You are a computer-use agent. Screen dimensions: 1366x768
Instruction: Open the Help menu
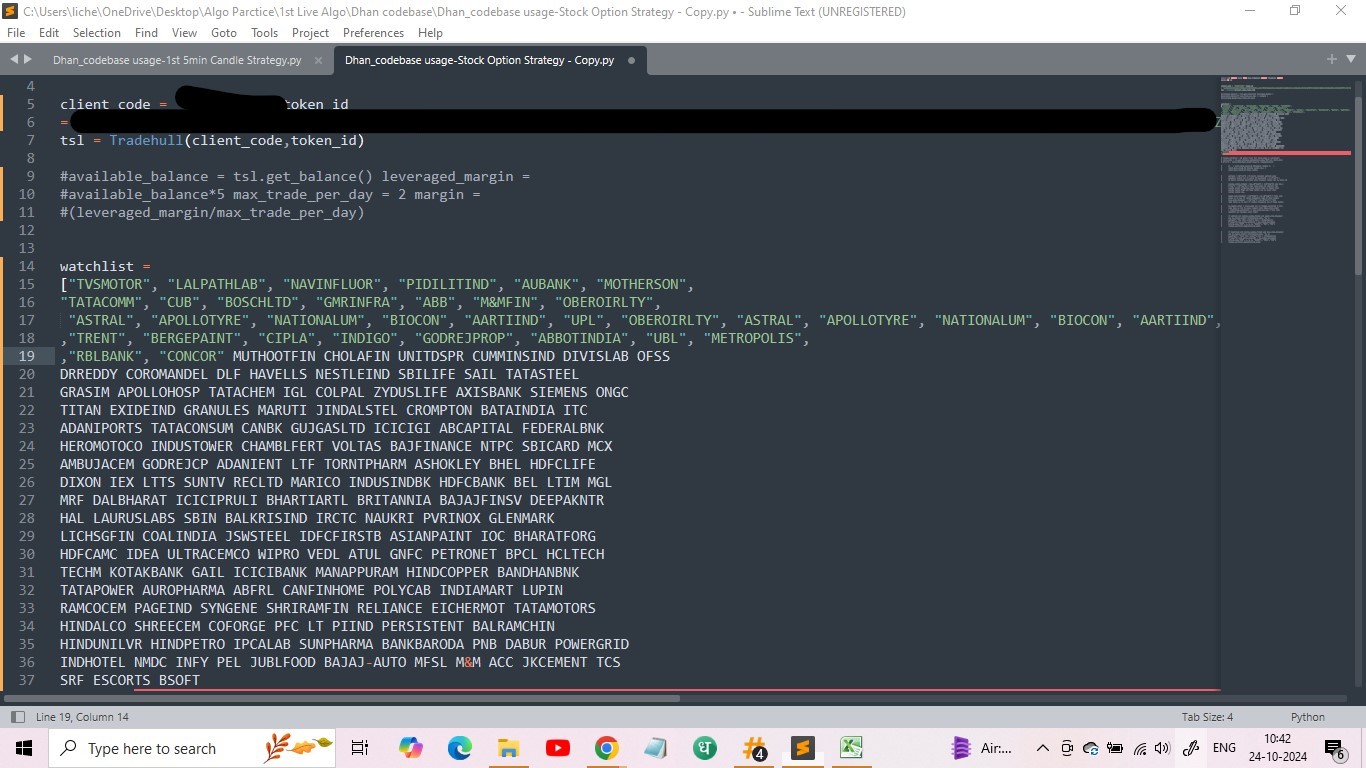(430, 33)
